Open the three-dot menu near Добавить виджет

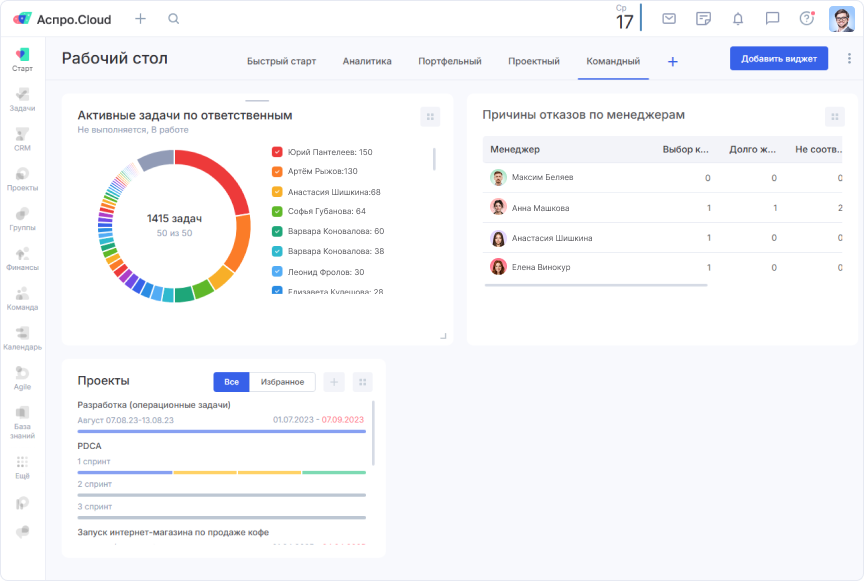[847, 58]
